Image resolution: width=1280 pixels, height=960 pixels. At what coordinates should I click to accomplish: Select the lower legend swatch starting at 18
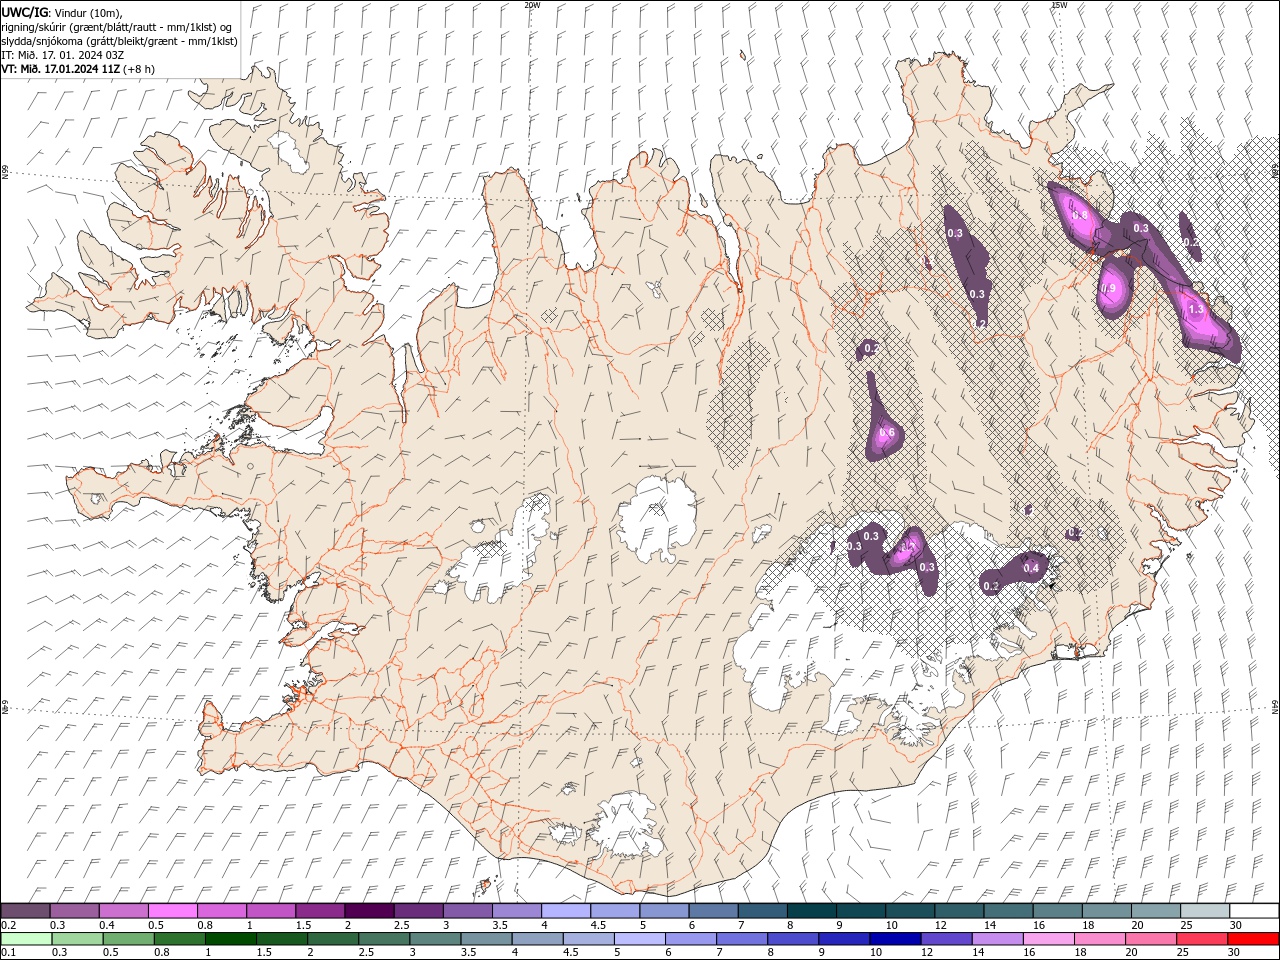pos(1100,938)
